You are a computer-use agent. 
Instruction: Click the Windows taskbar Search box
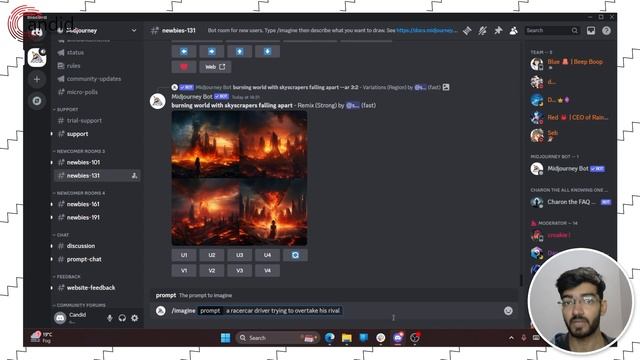277,338
